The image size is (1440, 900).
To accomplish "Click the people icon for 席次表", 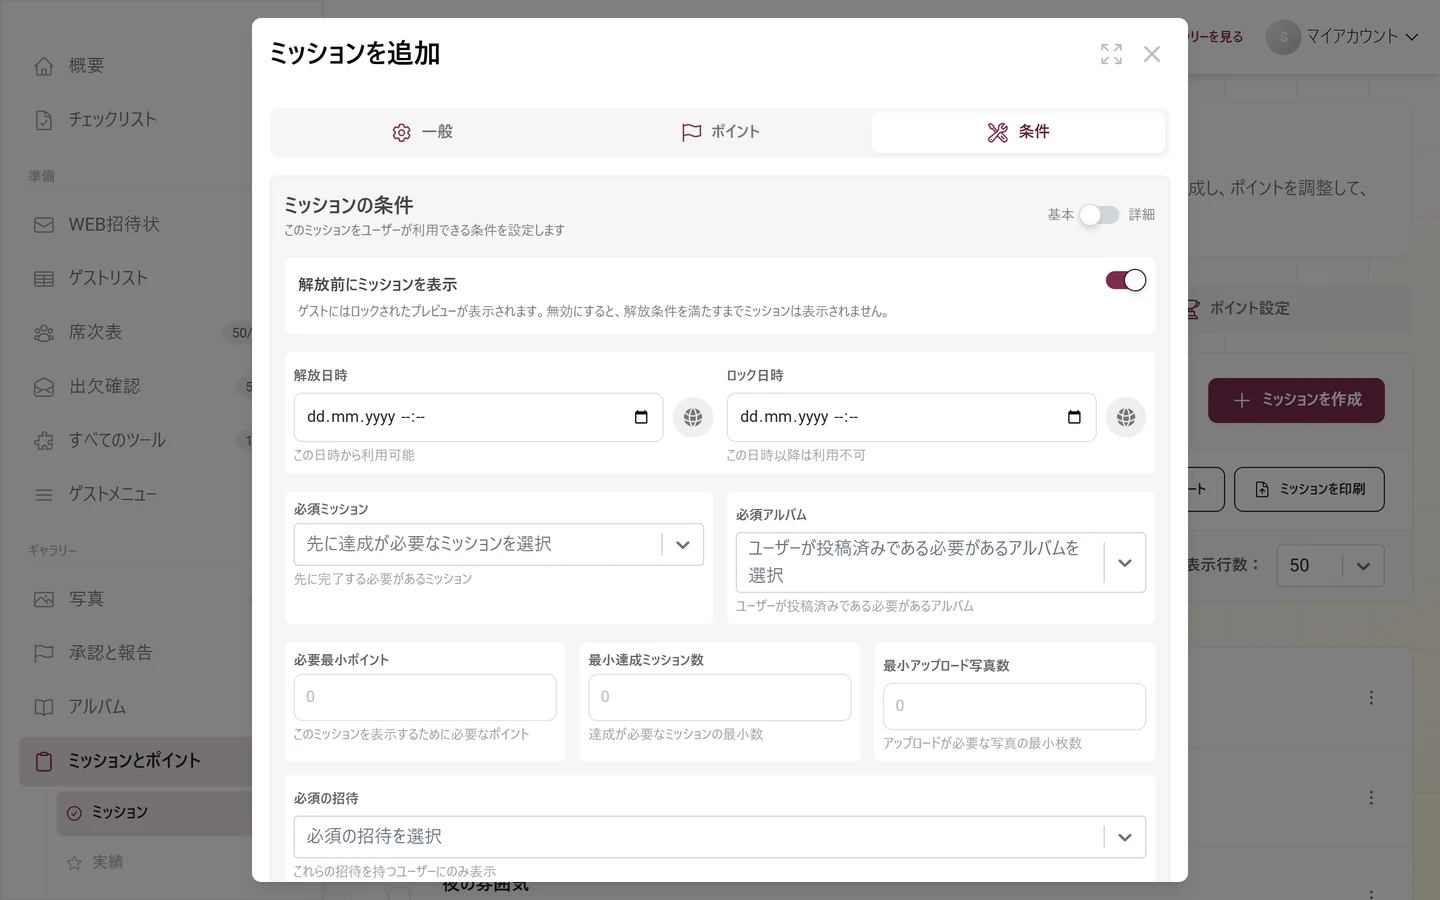I will click(44, 333).
